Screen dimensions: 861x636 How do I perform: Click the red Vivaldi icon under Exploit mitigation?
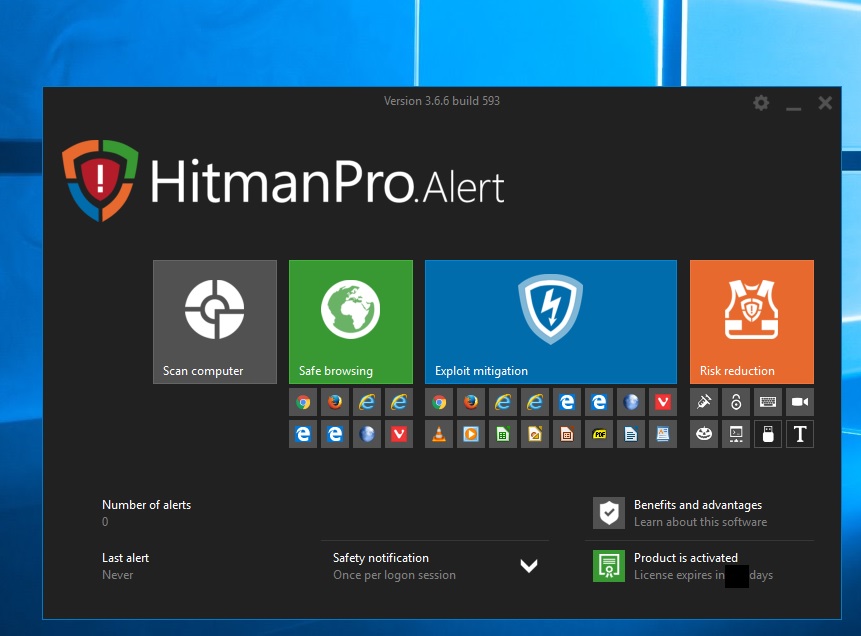(x=663, y=403)
